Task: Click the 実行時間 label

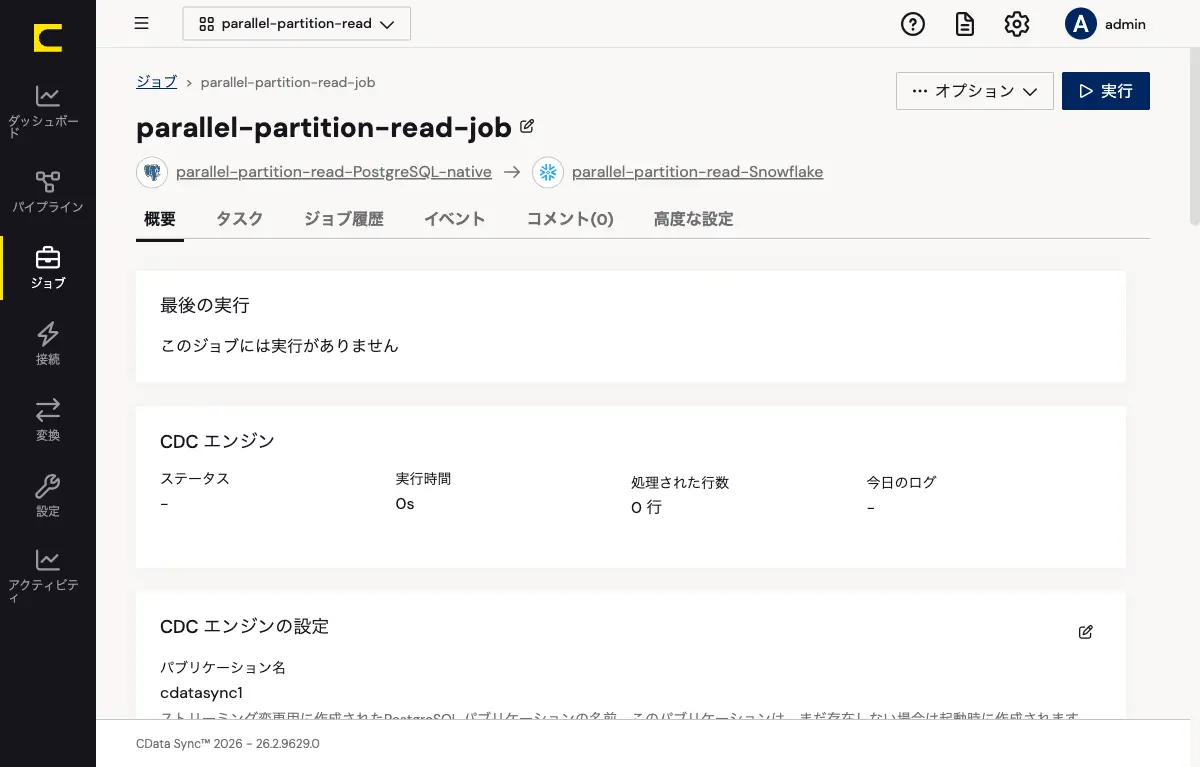Action: pyautogui.click(x=424, y=479)
